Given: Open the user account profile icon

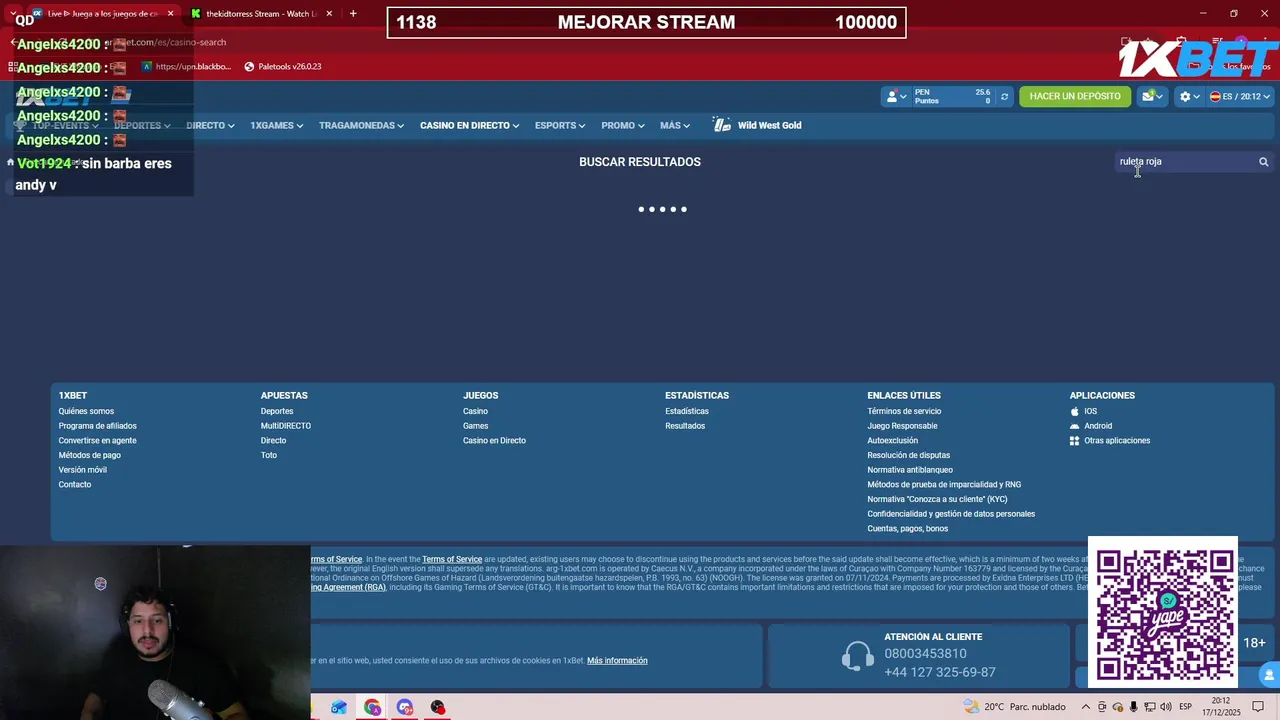Looking at the screenshot, I should click(x=892, y=97).
